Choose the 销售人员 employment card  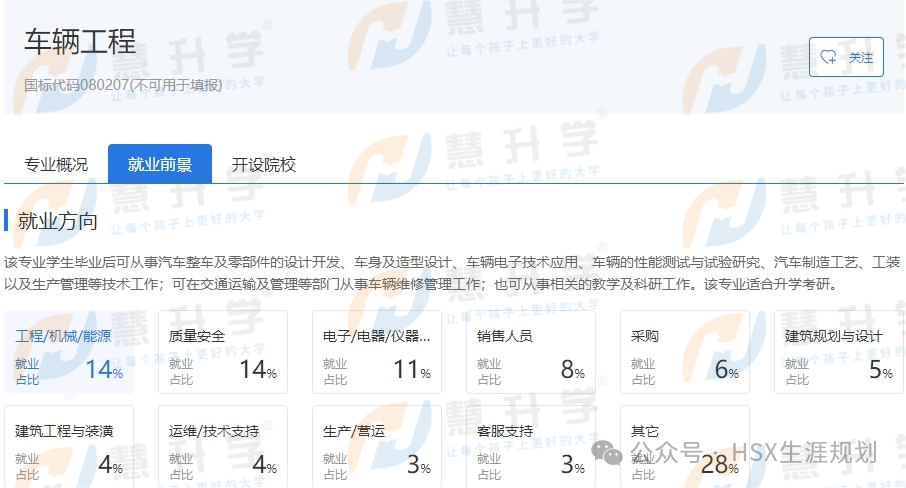(x=531, y=352)
